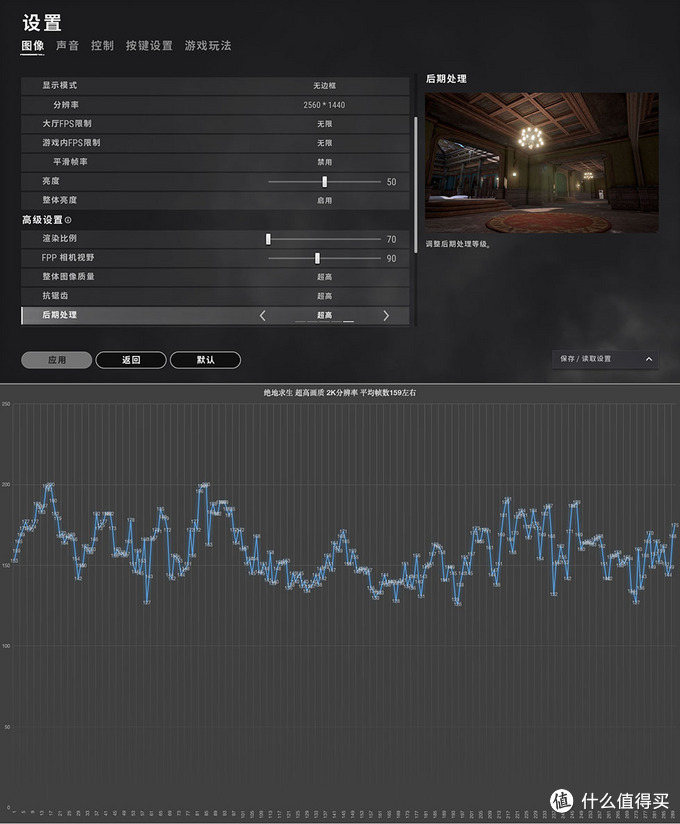Click the FPP 相机视野 value 90
This screenshot has width=680, height=824.
391,258
